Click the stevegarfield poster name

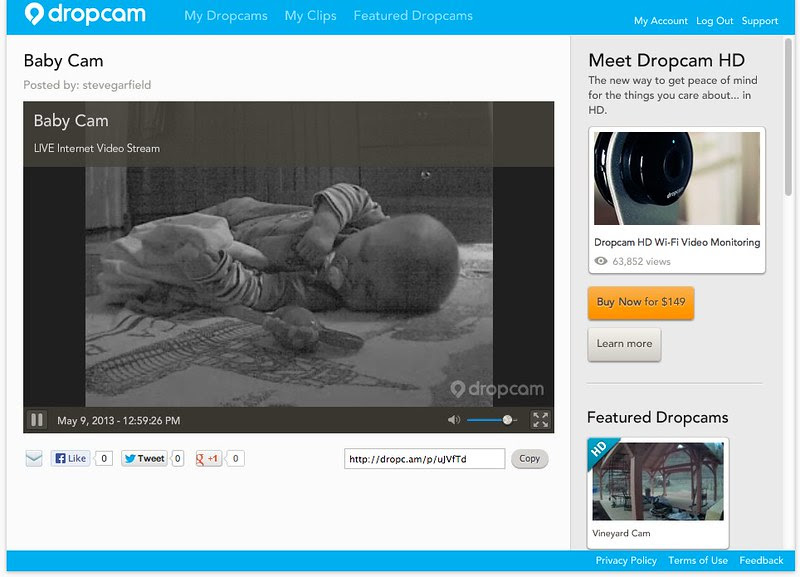[x=116, y=85]
